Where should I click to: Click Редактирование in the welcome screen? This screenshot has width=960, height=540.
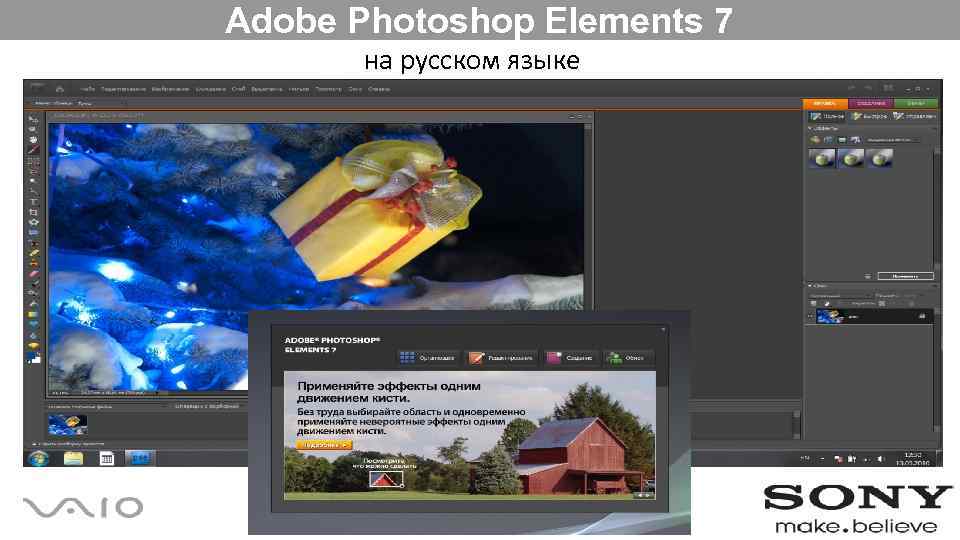tap(500, 358)
